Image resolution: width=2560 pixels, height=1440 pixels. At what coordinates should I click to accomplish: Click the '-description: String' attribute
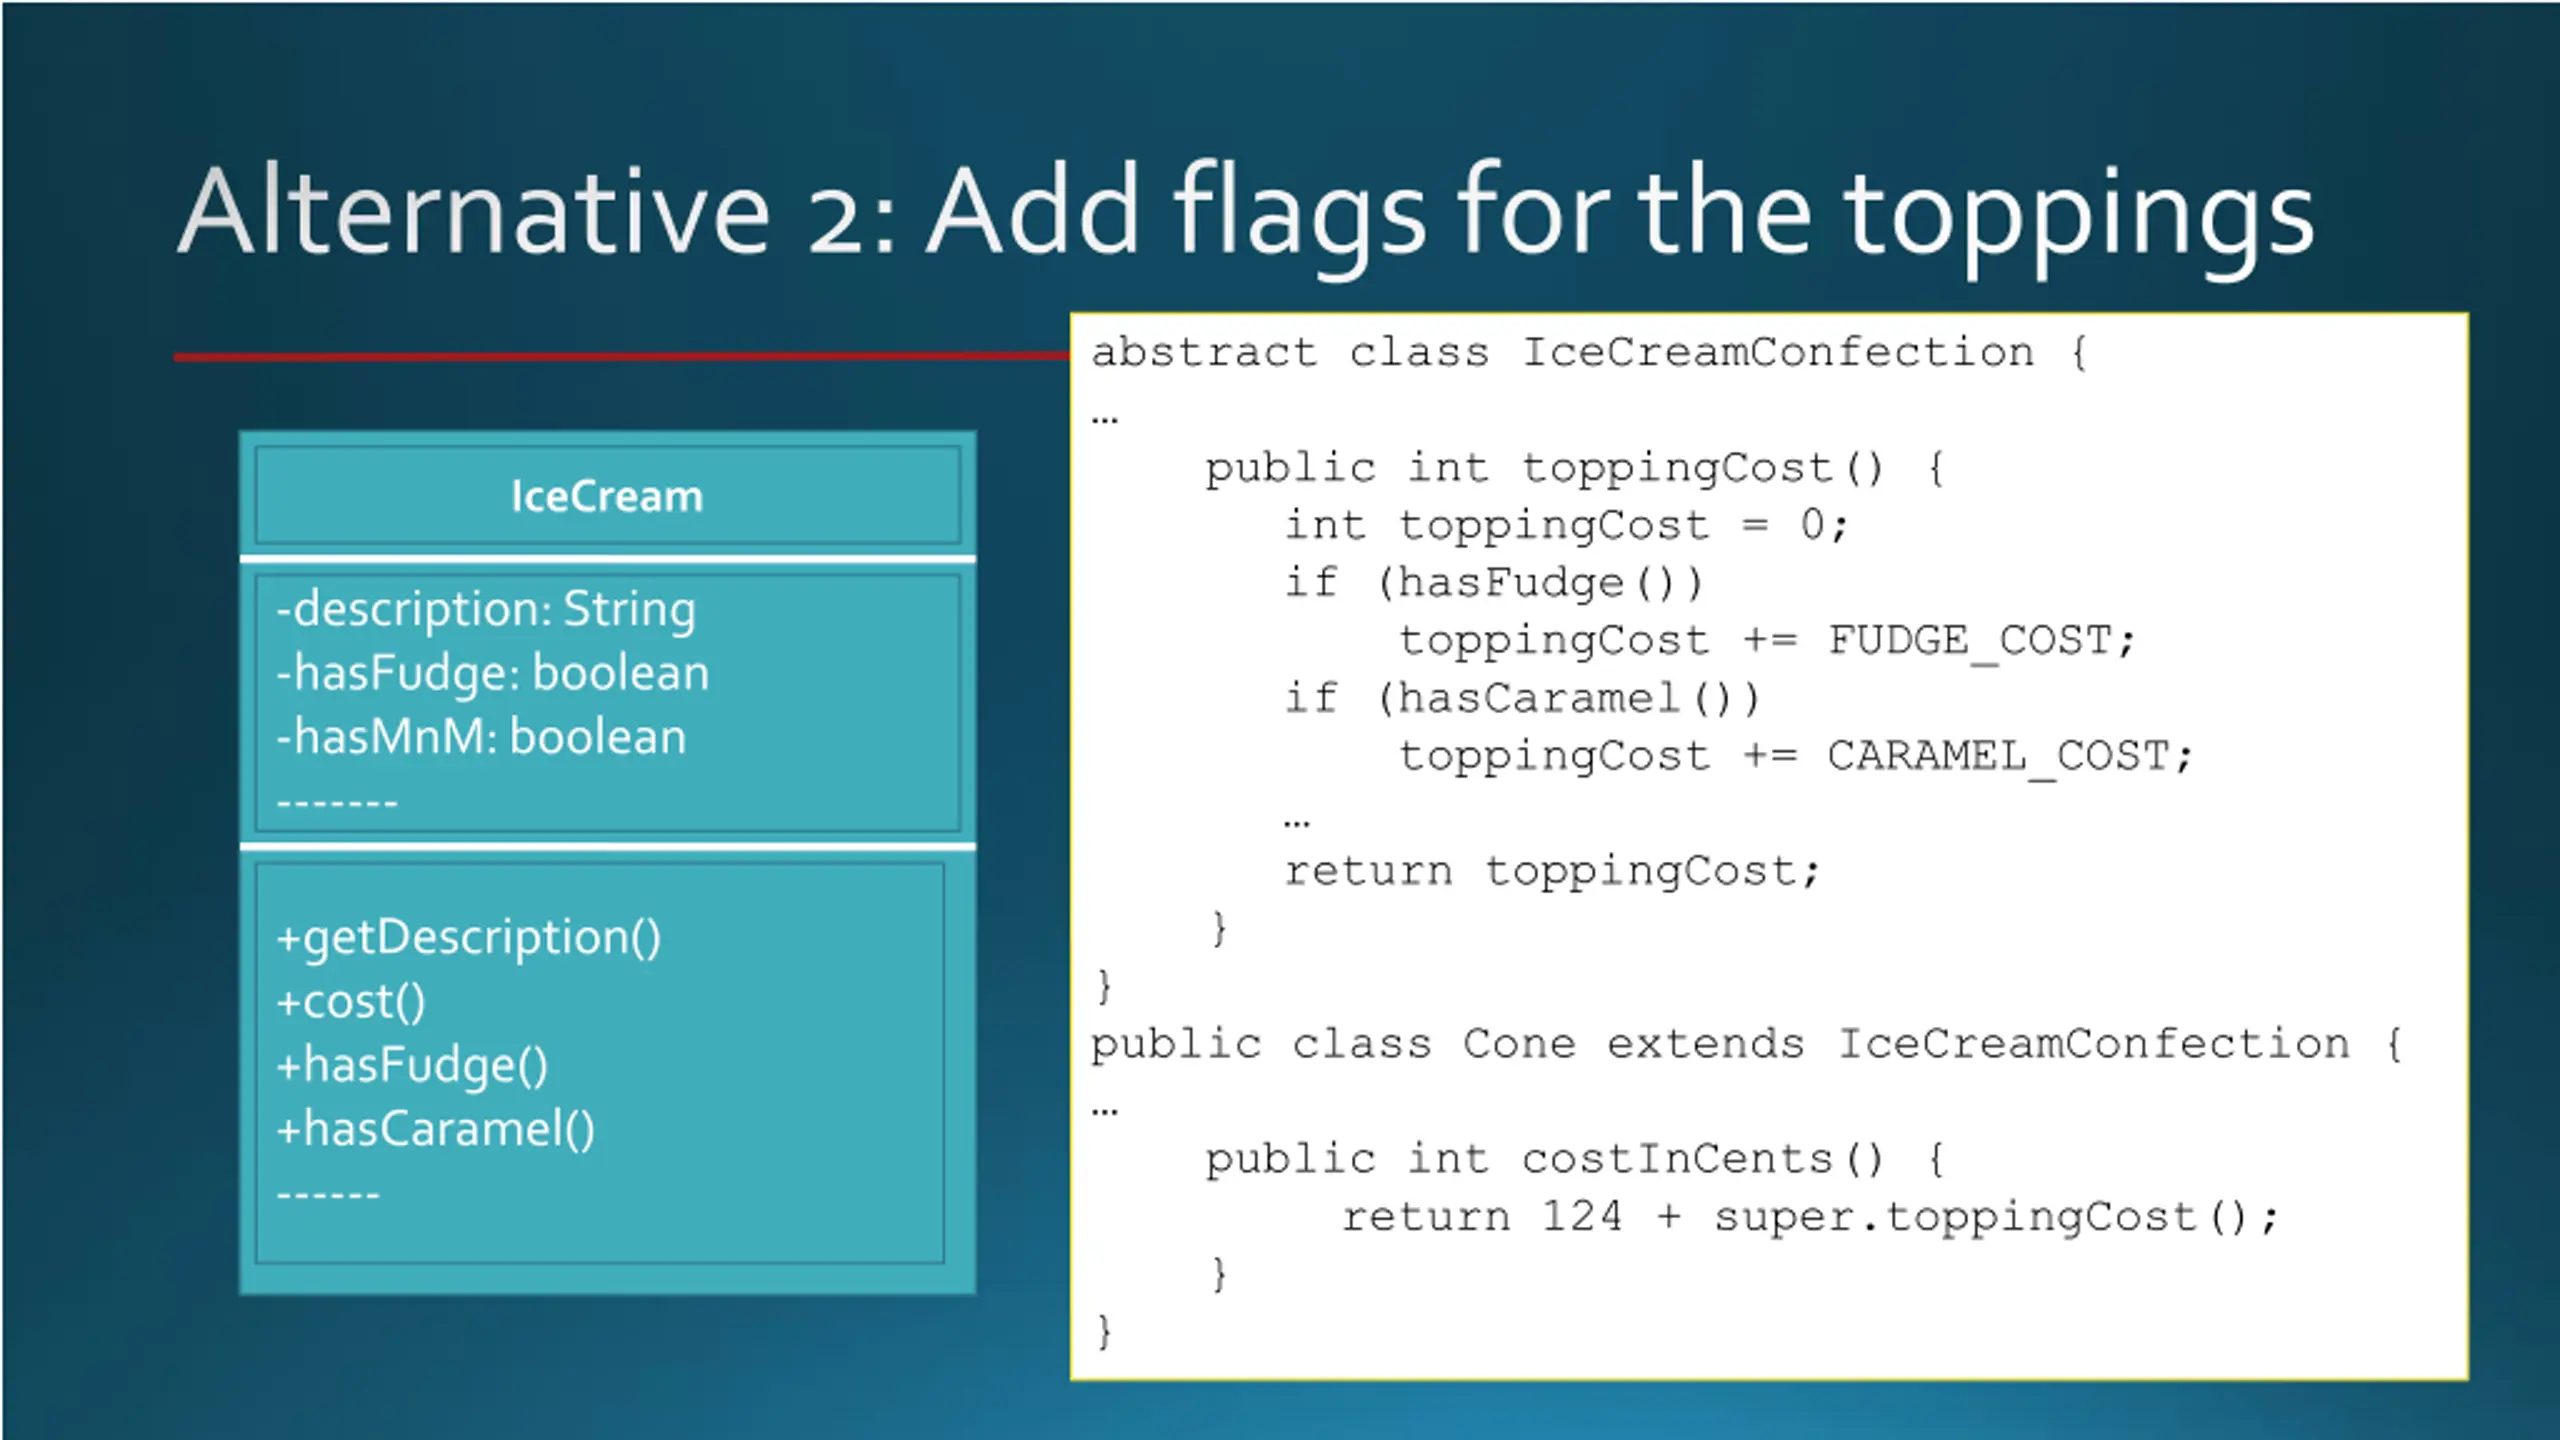[486, 610]
